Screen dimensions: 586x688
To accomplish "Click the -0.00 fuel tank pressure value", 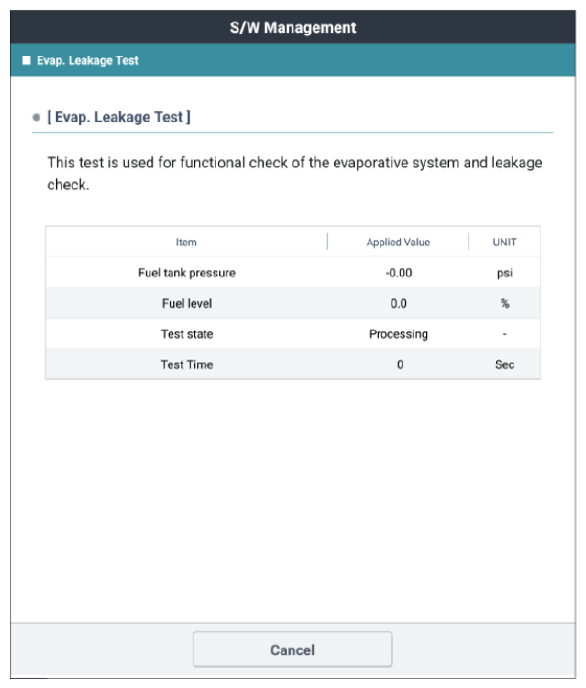I will click(399, 272).
